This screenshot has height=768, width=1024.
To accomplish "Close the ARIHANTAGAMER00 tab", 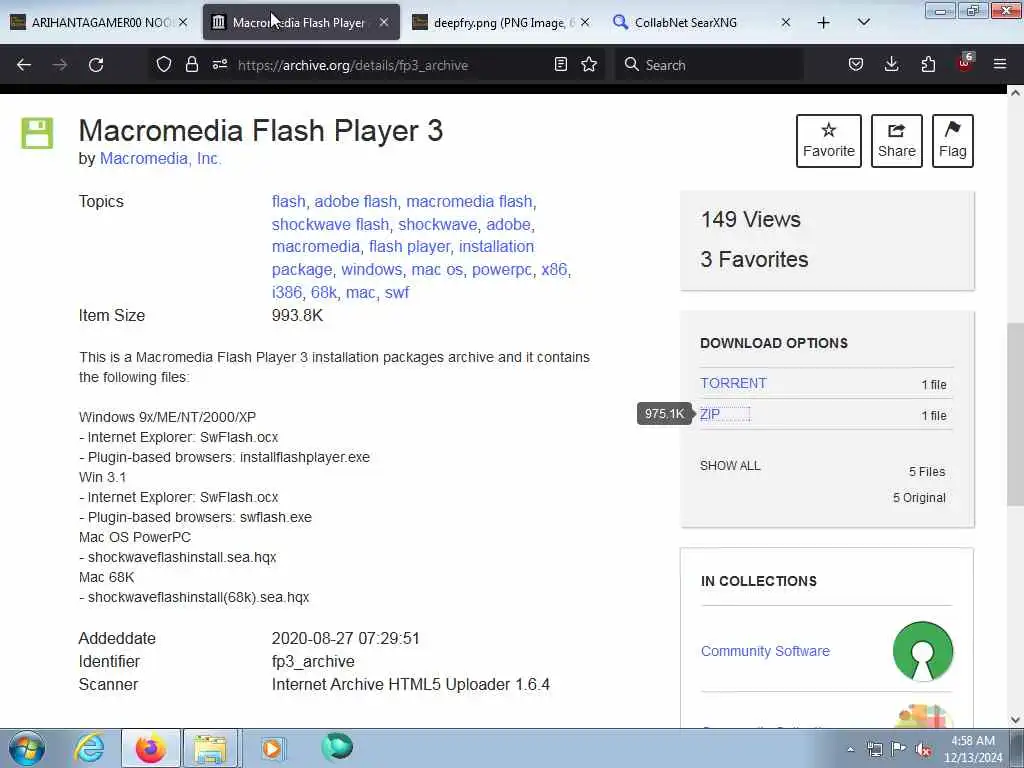I will click(x=183, y=22).
